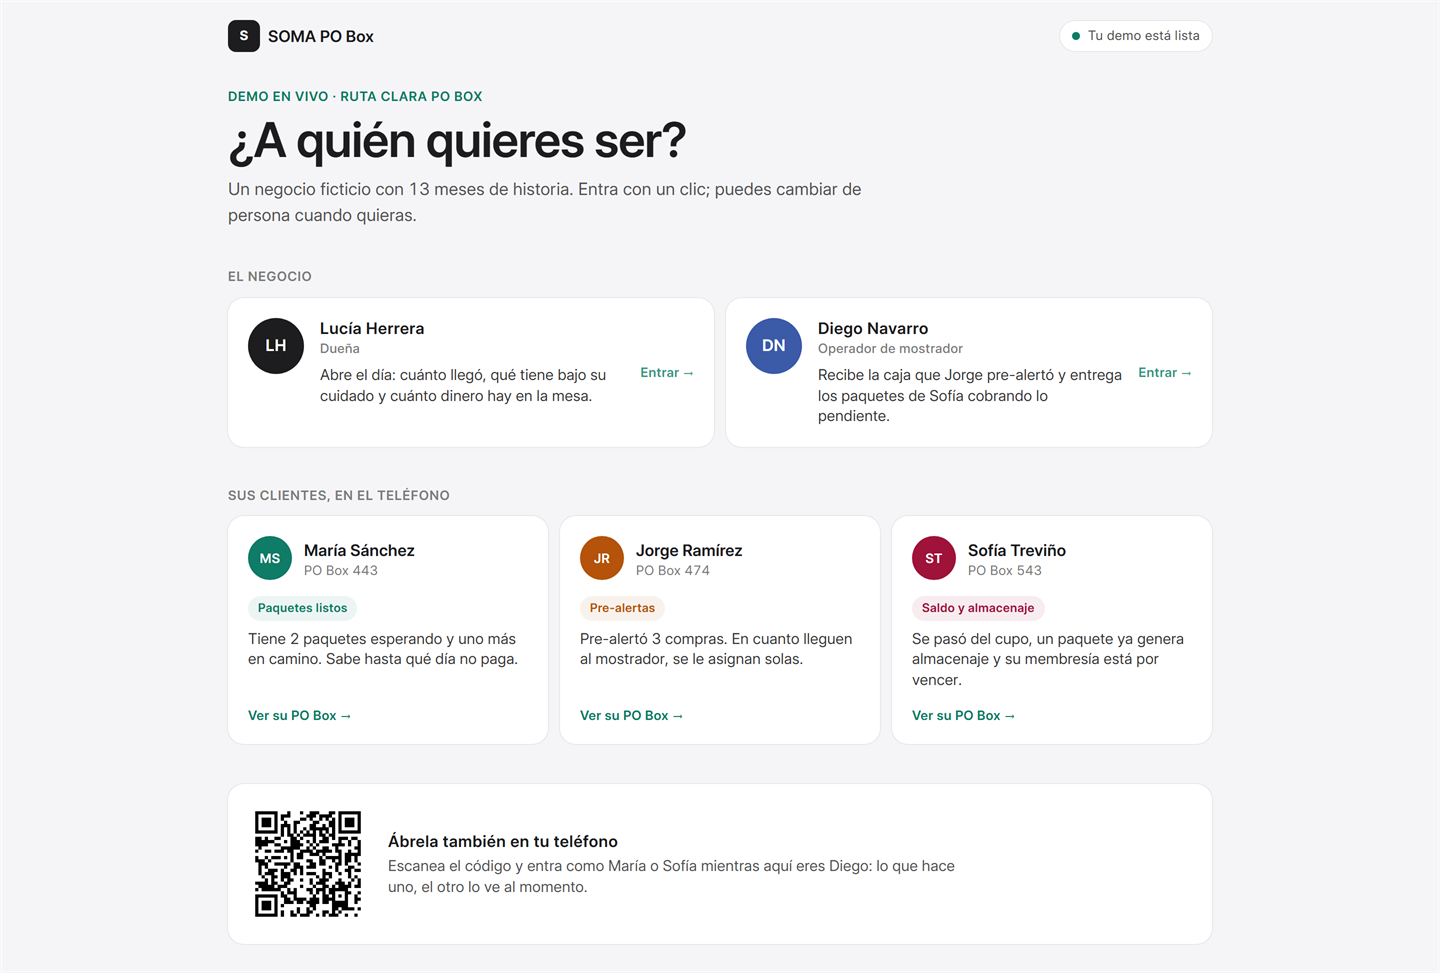Click the JR avatar for Jorge Ramírez
Screen dimensions: 1440x973
pos(602,558)
